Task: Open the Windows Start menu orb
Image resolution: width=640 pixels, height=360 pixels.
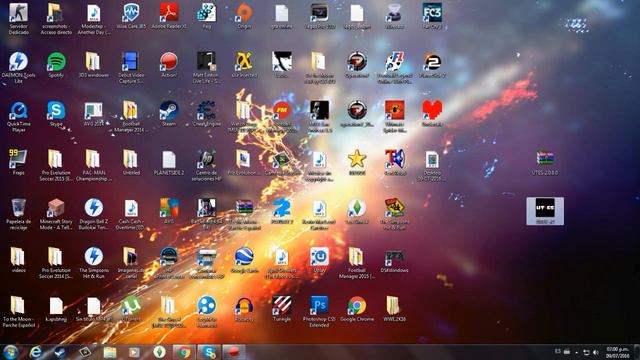Action: tap(10, 352)
